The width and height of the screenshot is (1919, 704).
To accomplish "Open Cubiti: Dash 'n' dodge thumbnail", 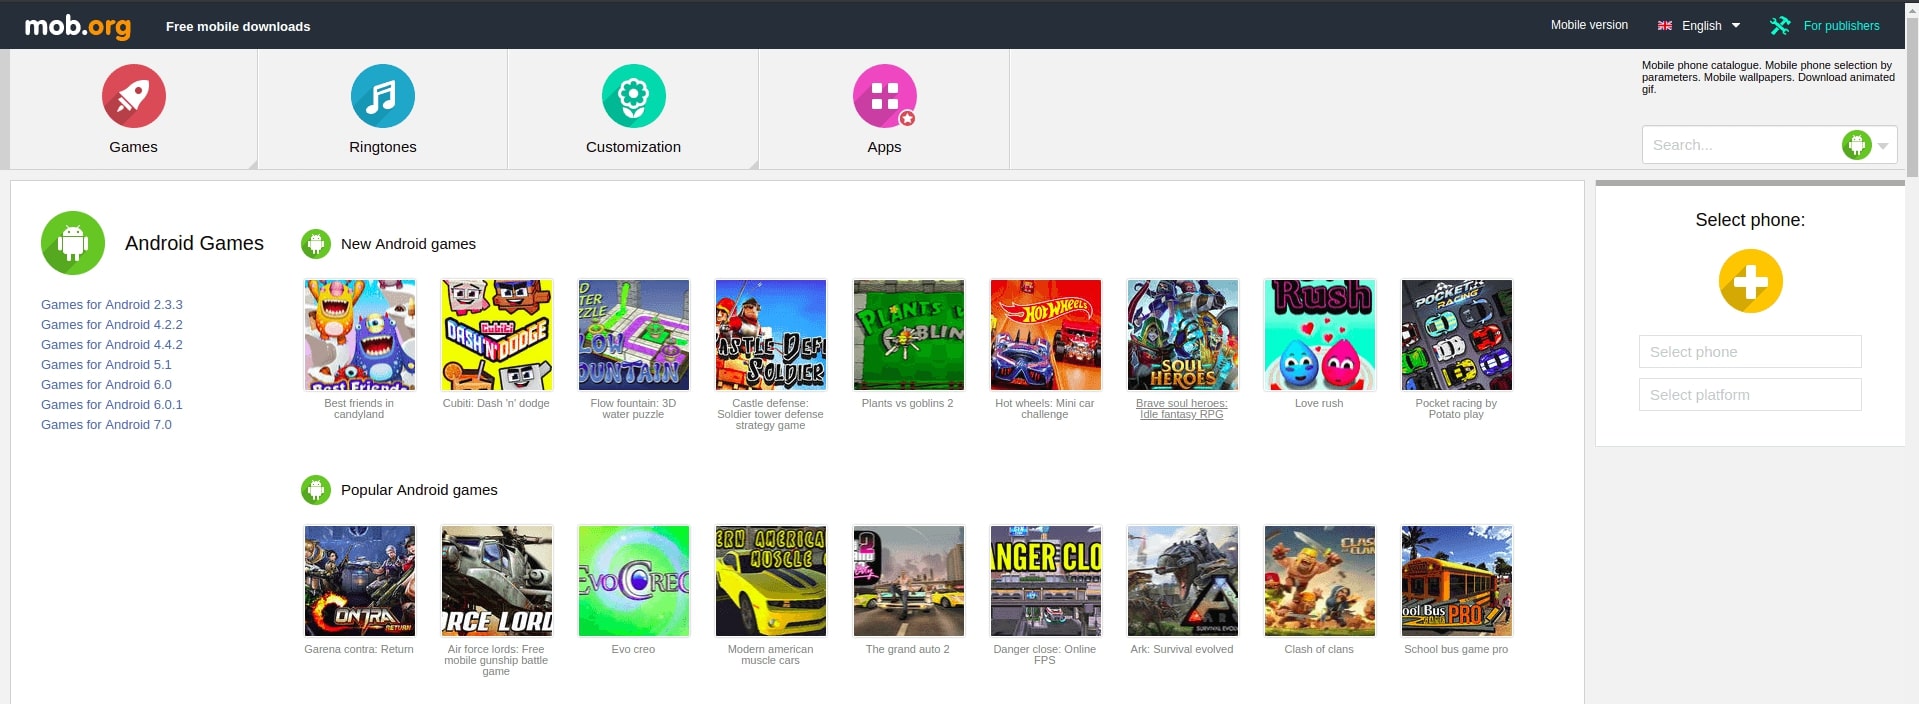I will [497, 335].
